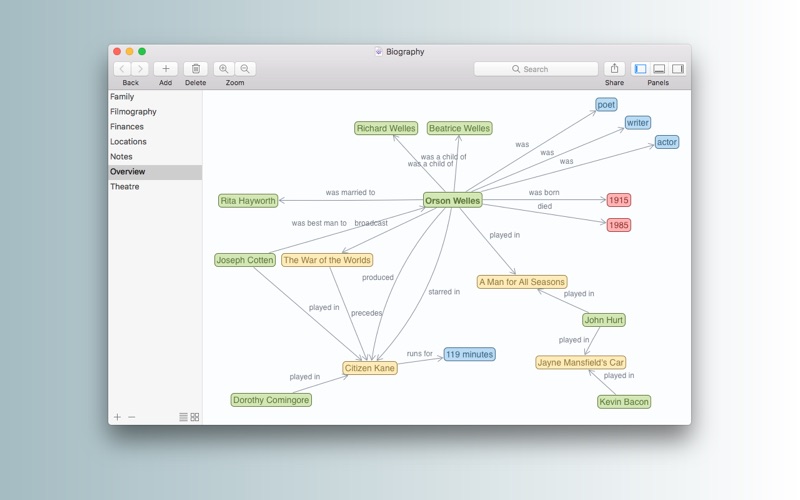Image resolution: width=800 pixels, height=500 pixels.
Task: Toggle the left sidebar panel
Action: pyautogui.click(x=640, y=69)
